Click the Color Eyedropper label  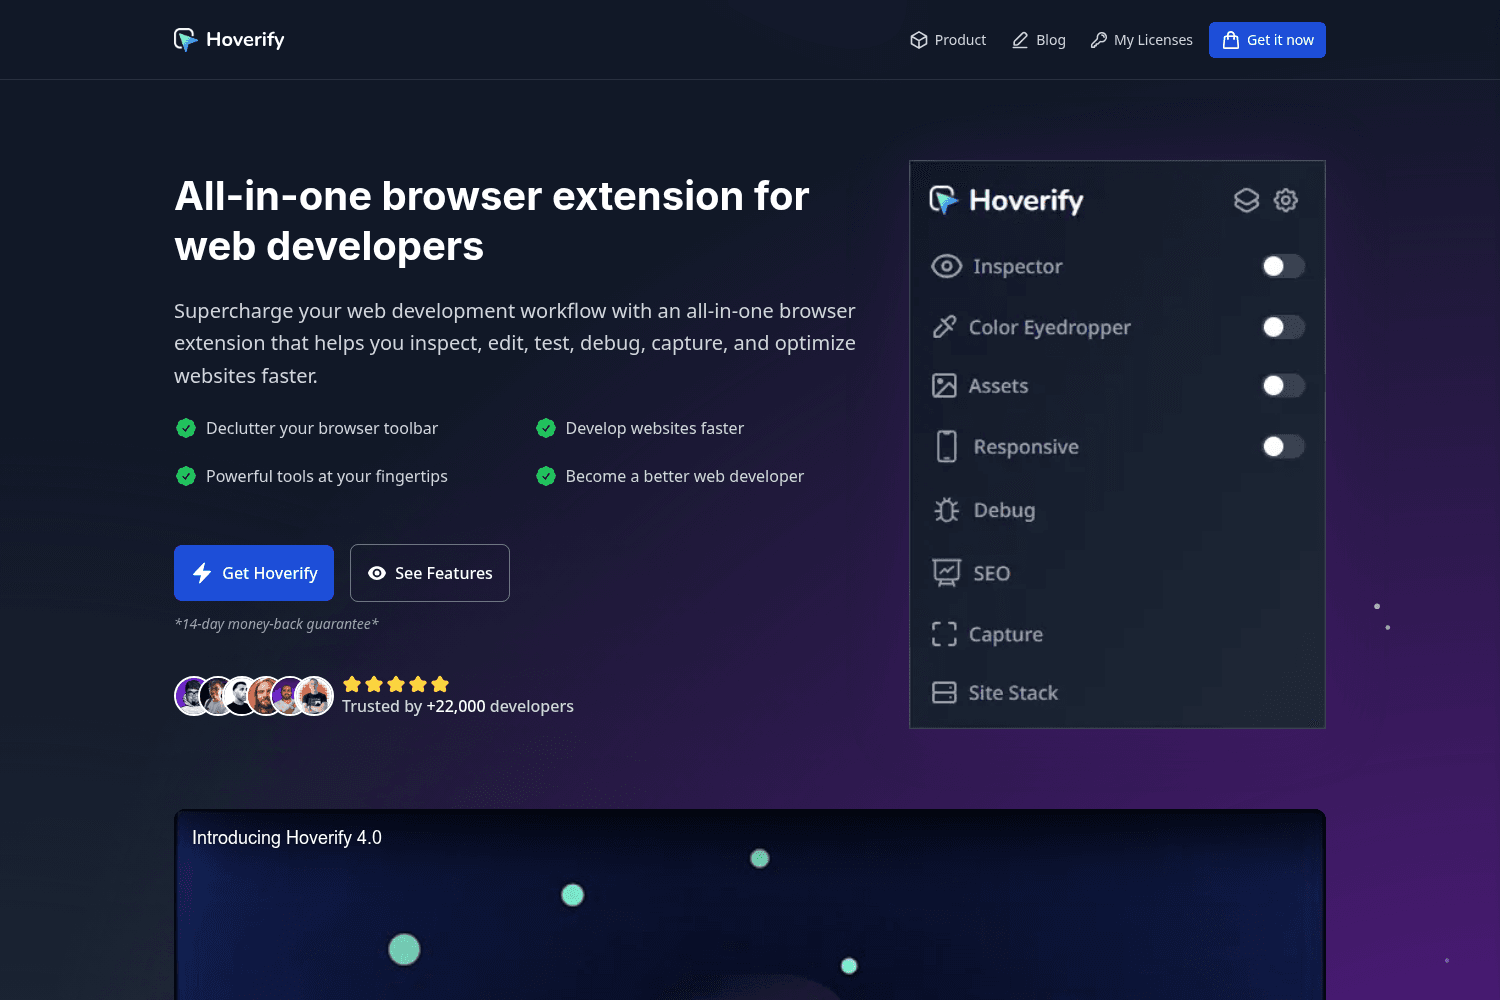(1050, 327)
